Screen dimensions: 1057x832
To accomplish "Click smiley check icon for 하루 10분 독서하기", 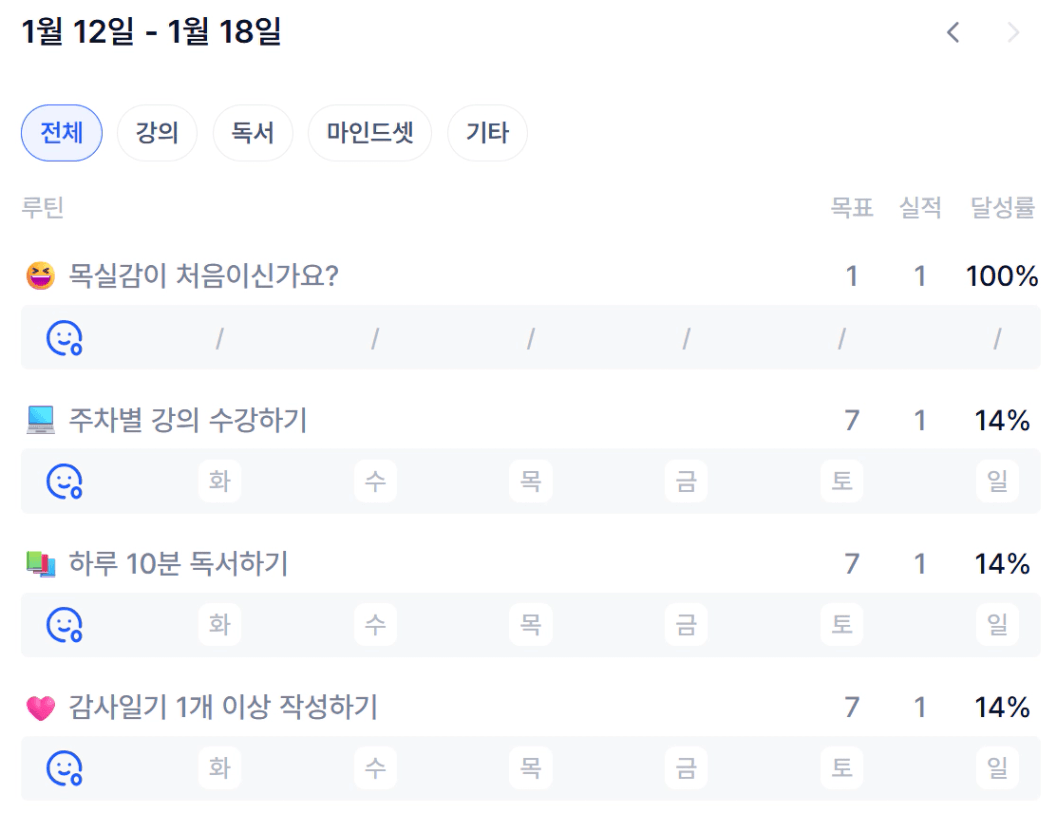I will point(64,625).
